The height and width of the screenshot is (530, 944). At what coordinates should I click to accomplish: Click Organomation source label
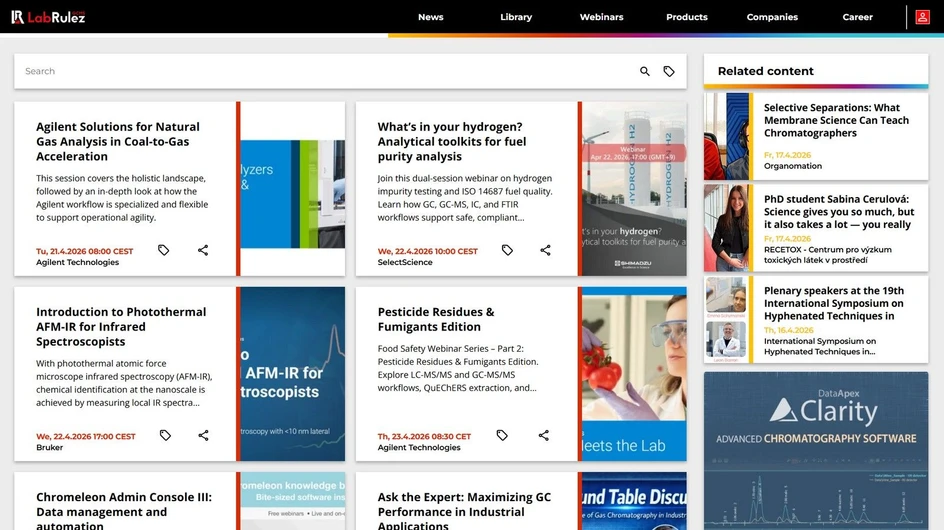(x=792, y=166)
